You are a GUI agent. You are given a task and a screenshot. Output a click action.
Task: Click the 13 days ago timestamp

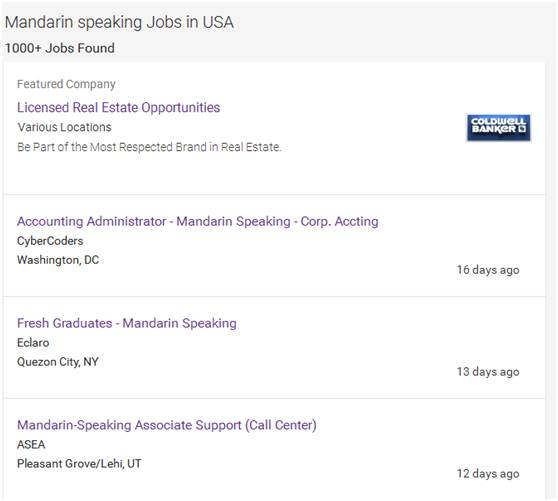click(488, 371)
